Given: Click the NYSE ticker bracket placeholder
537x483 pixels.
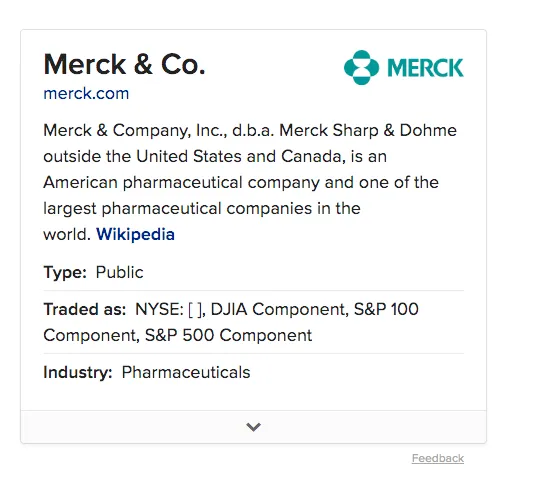Looking at the screenshot, I should pos(196,310).
